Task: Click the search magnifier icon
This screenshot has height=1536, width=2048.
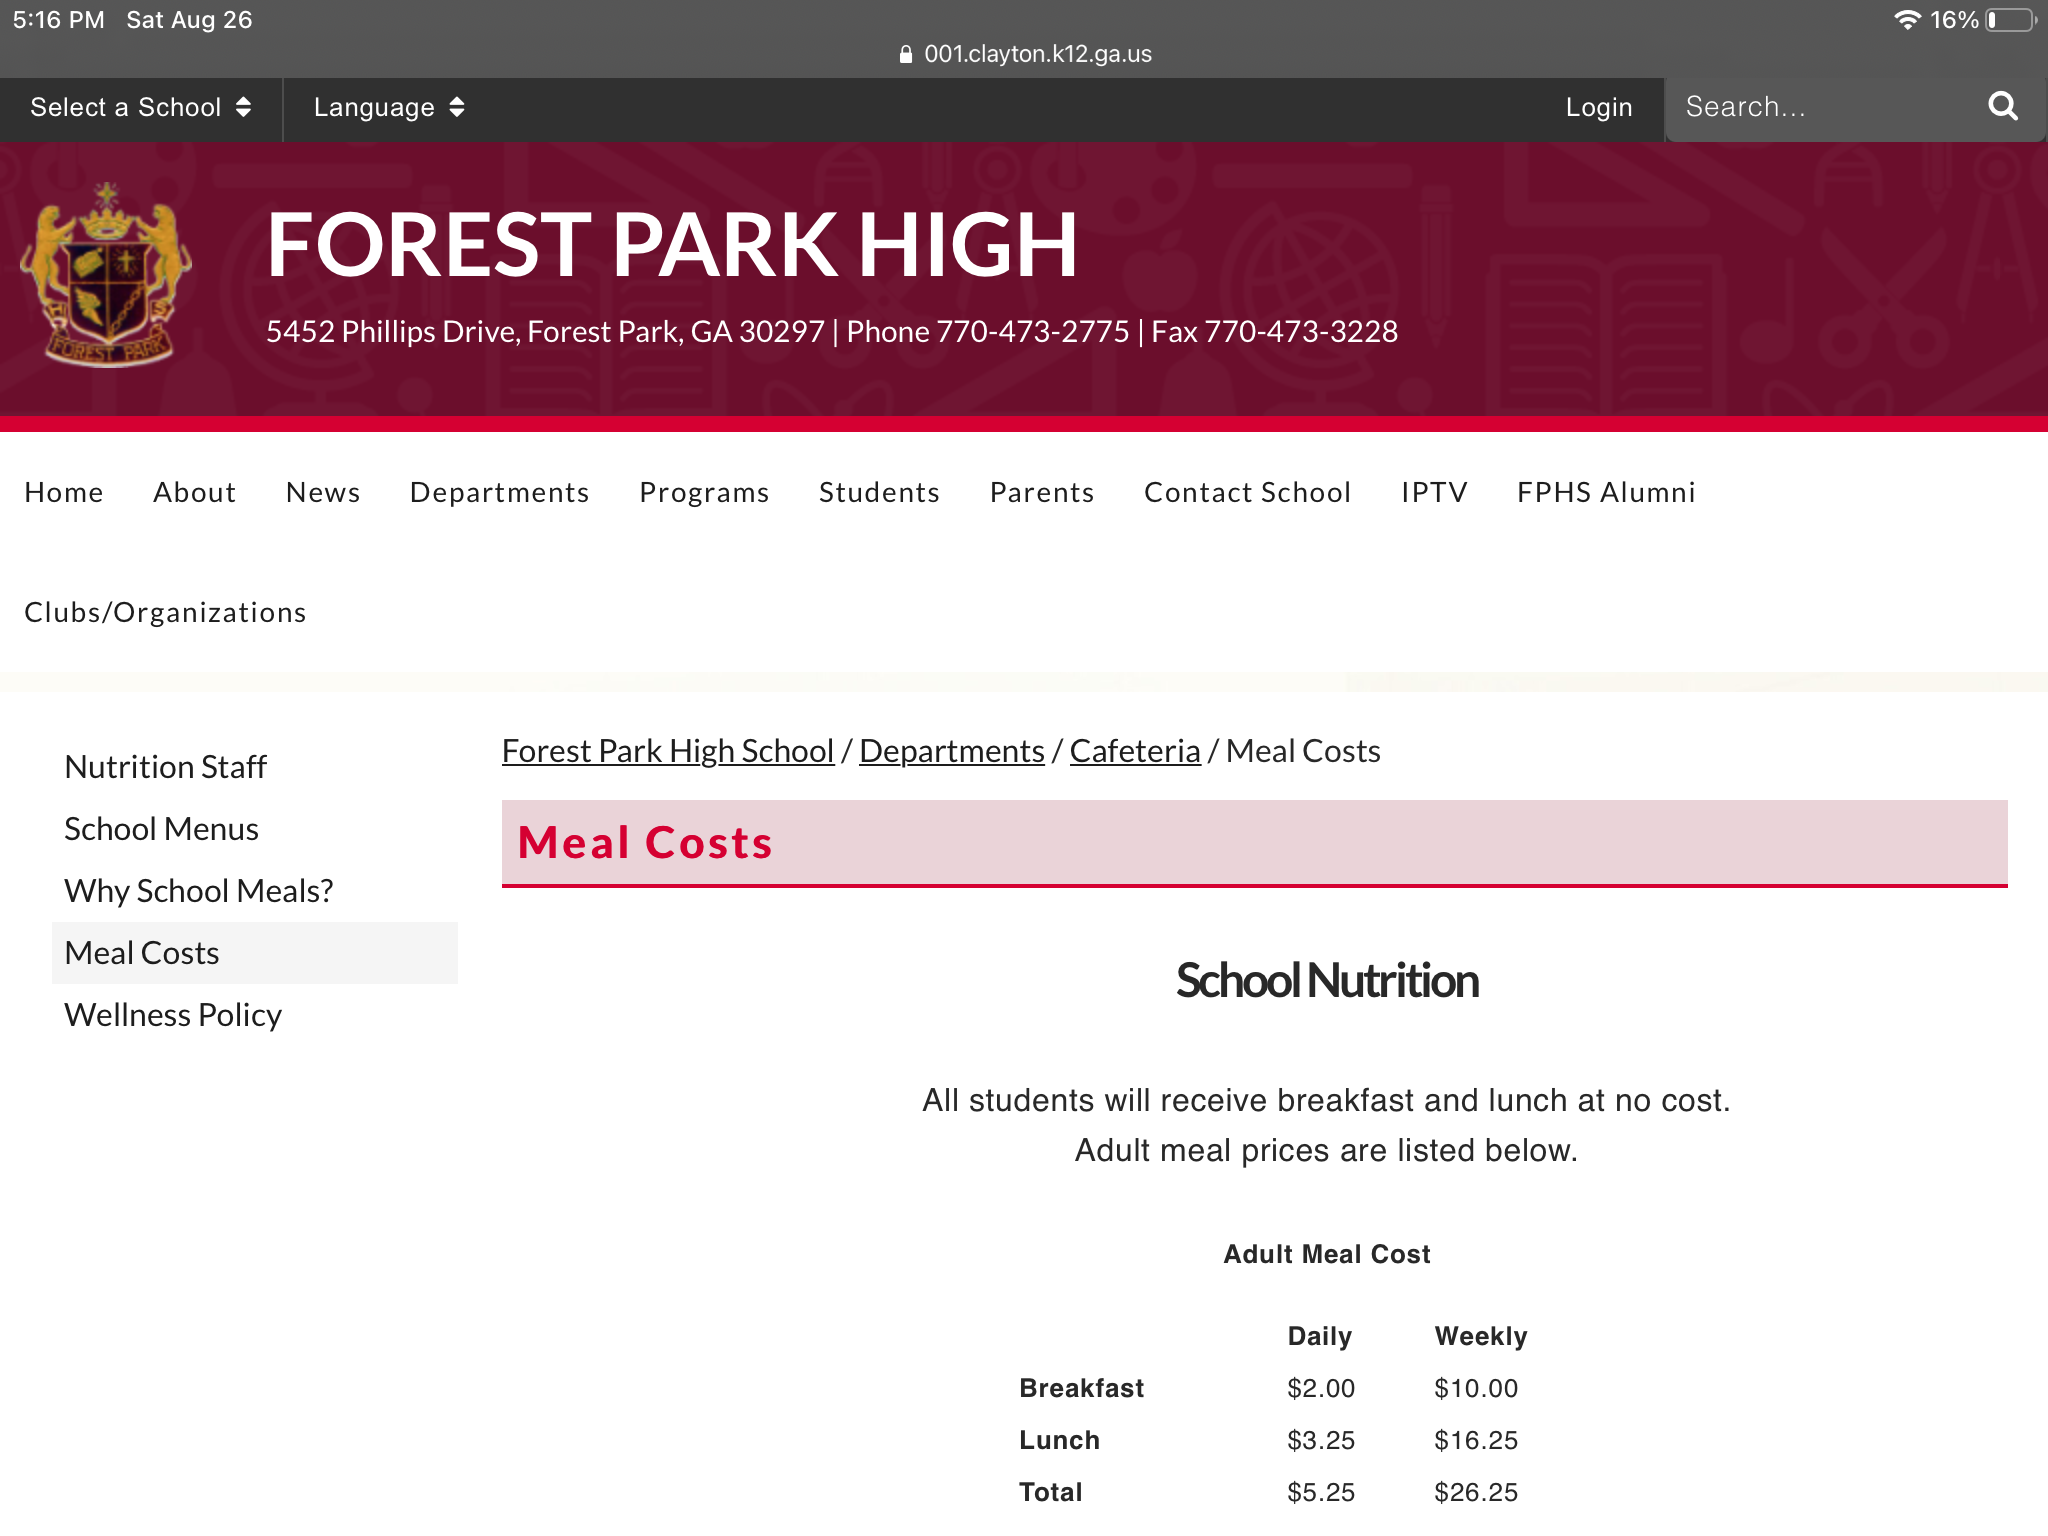Action: coord(2002,106)
